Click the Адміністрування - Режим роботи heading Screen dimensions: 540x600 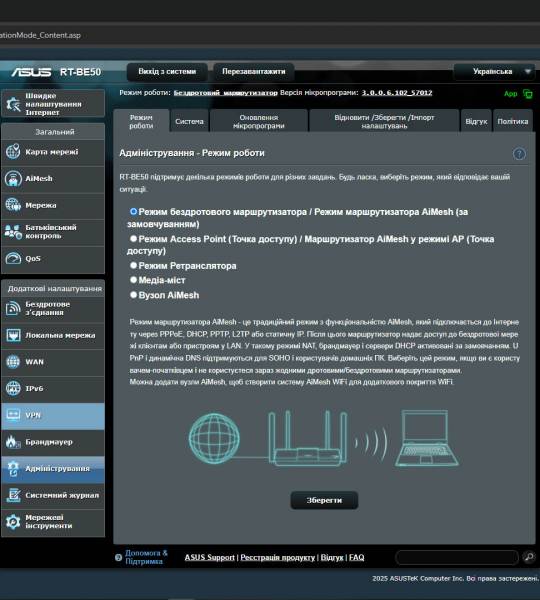(x=192, y=153)
